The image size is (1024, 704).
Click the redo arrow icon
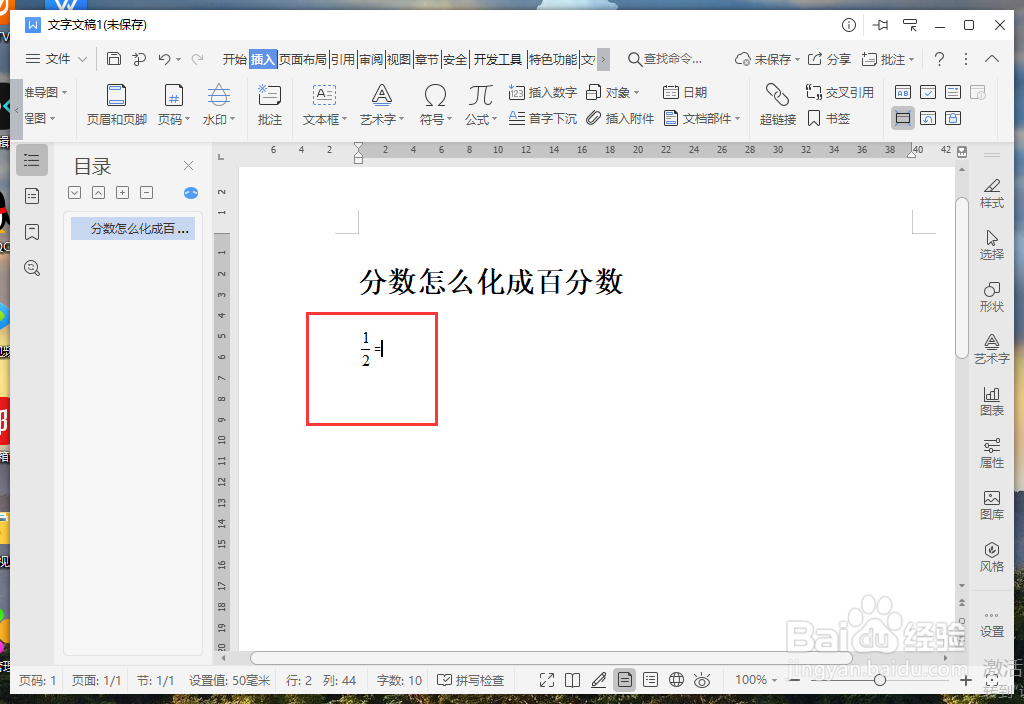(x=197, y=59)
